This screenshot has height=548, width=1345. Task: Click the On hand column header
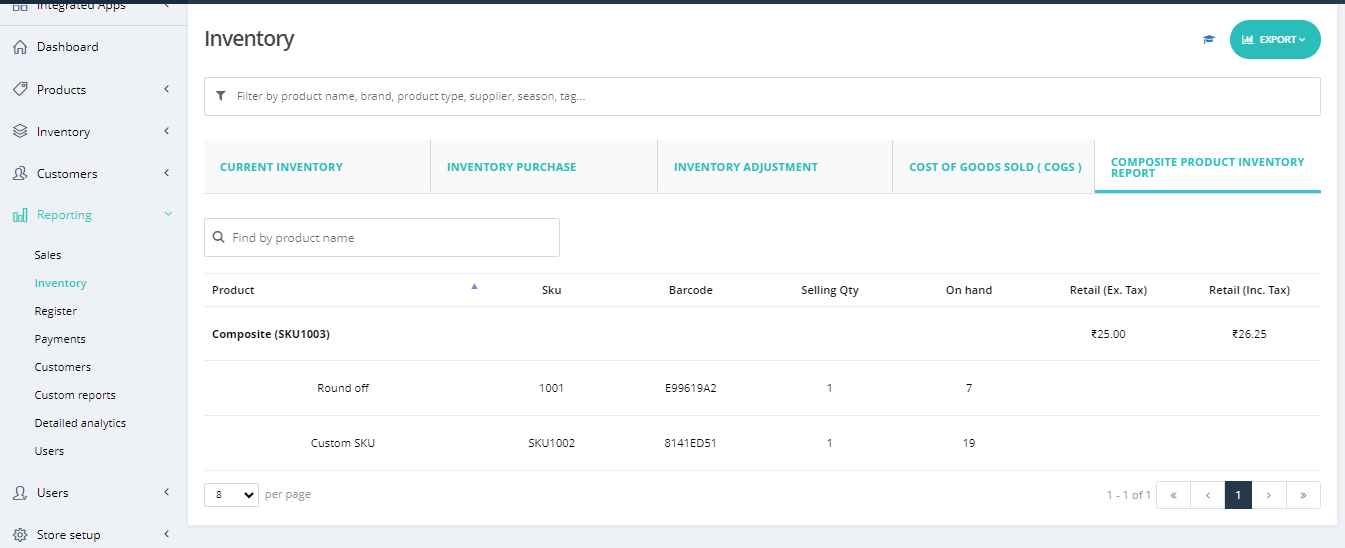tap(969, 290)
